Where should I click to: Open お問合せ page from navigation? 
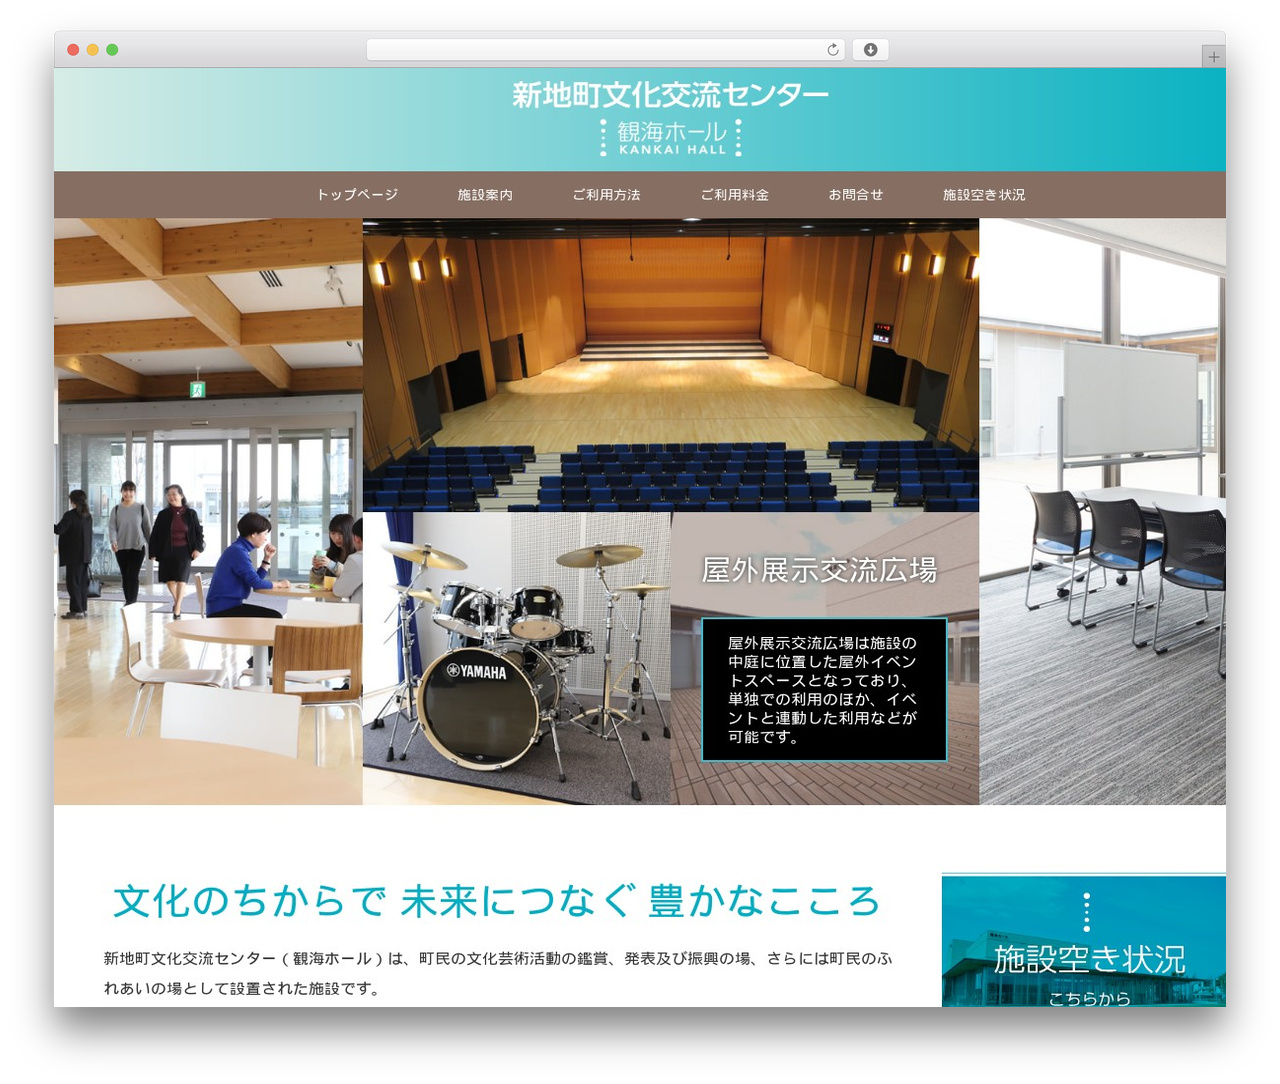[856, 195]
